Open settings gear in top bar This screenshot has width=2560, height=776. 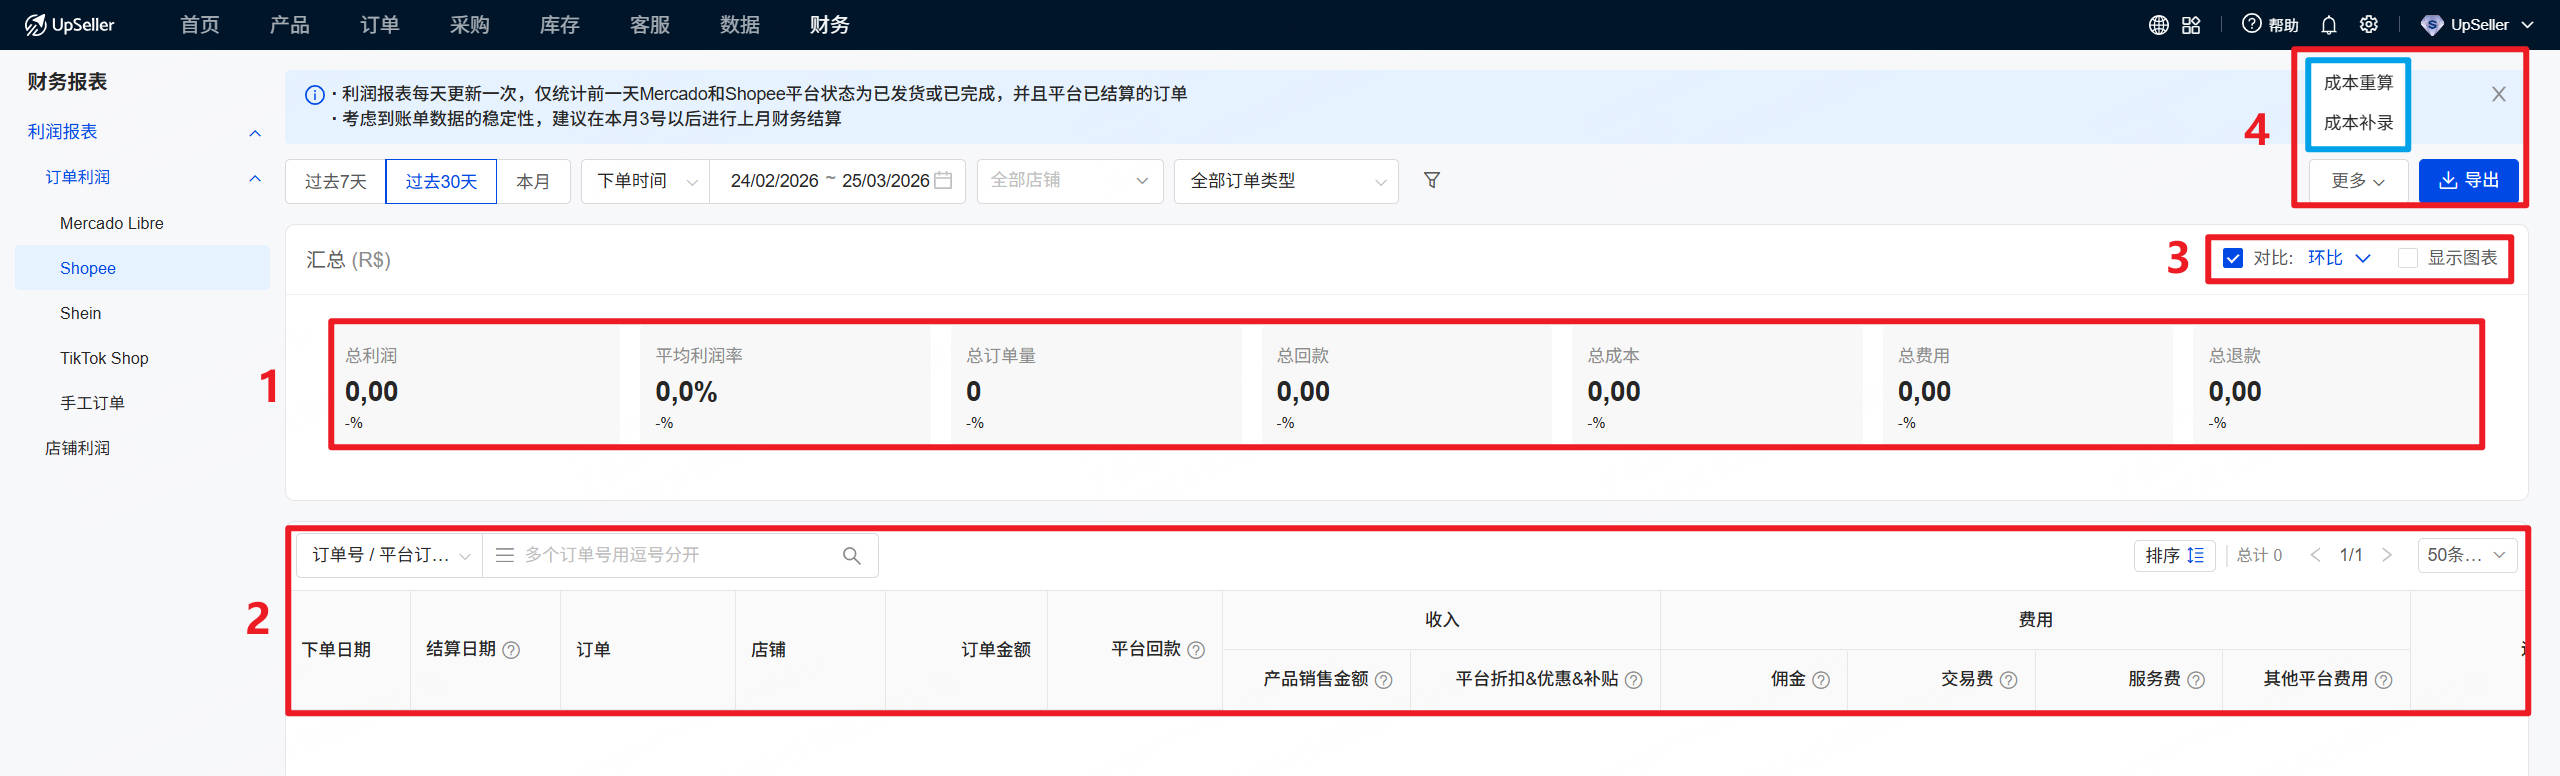click(2369, 25)
